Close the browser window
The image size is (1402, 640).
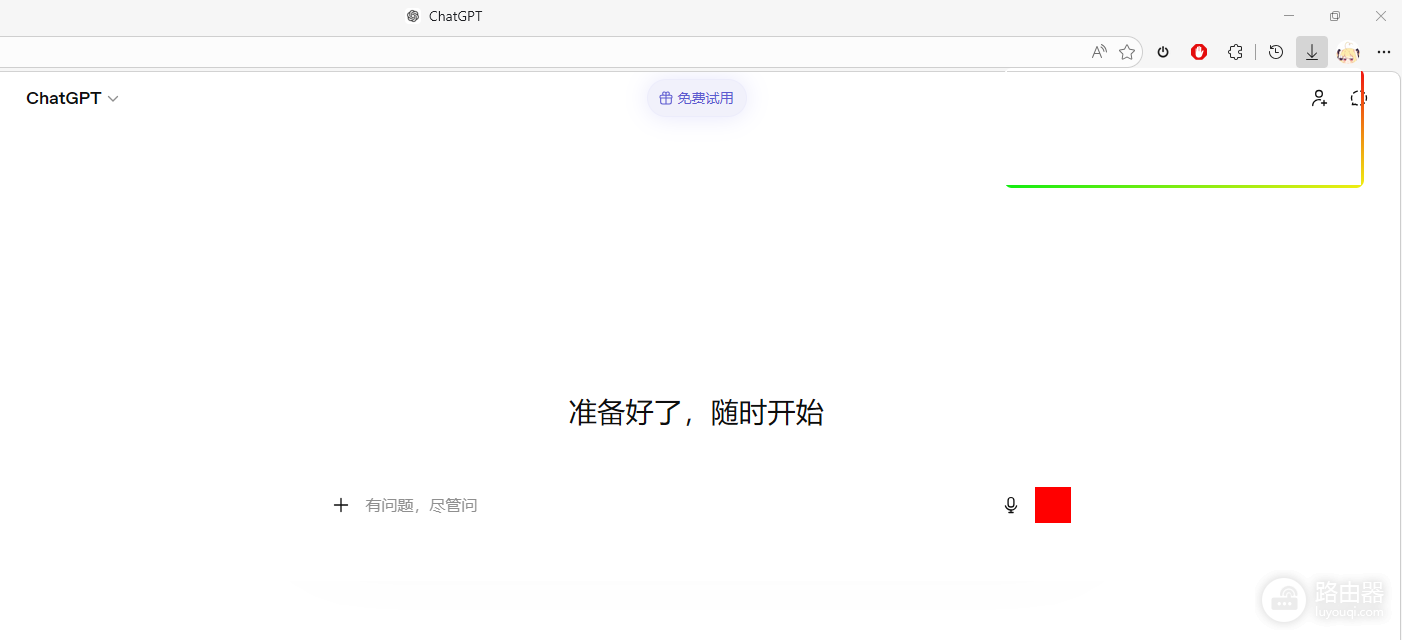coord(1381,16)
